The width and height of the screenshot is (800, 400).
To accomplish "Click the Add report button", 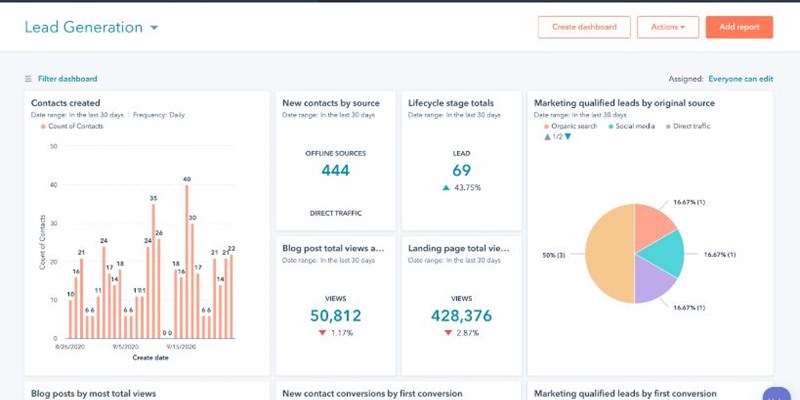I will [738, 27].
